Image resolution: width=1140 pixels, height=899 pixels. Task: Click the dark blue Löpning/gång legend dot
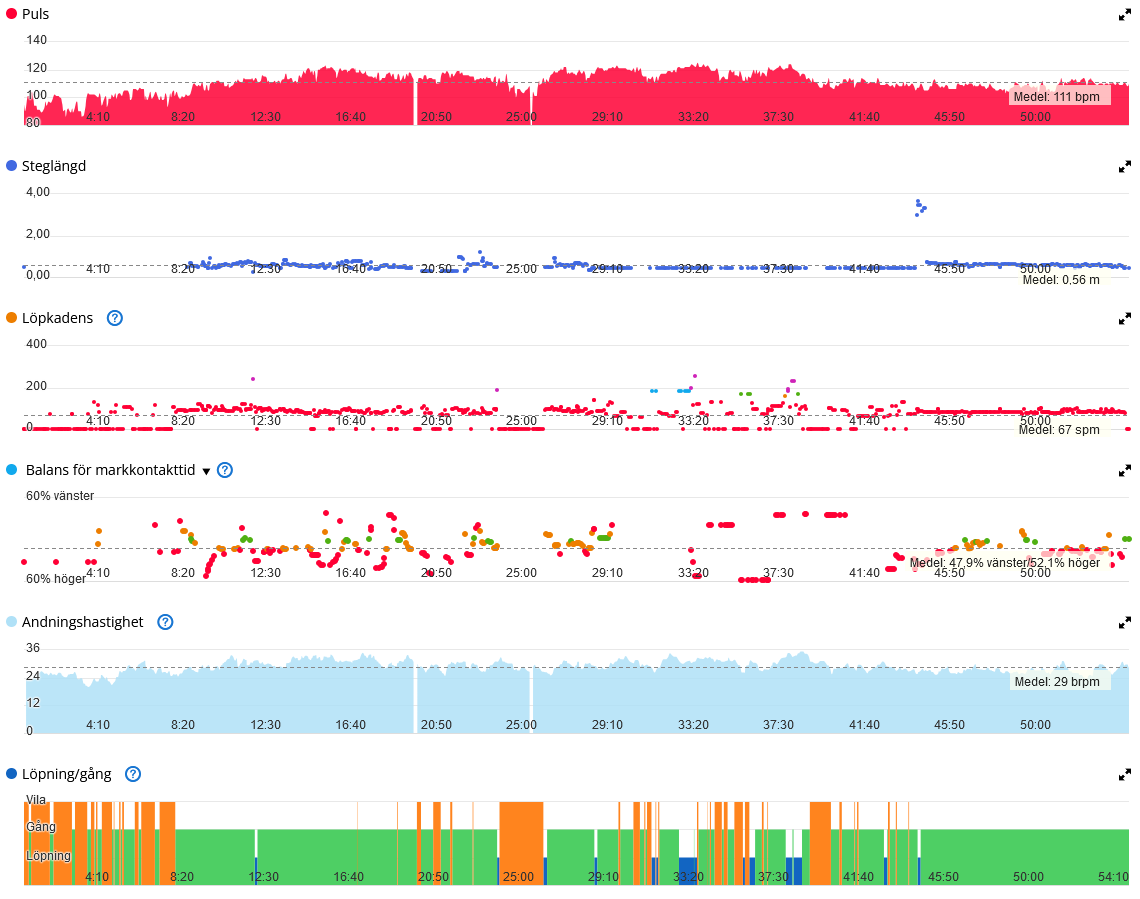[12, 773]
